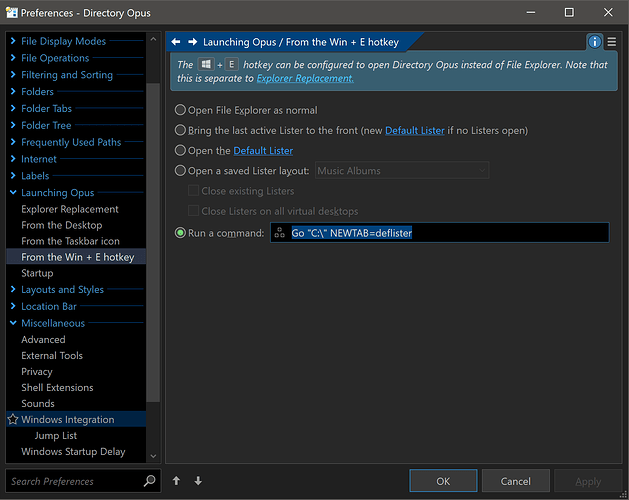This screenshot has height=500, width=629.
Task: Click the Directory Opus title bar icon
Action: (12, 12)
